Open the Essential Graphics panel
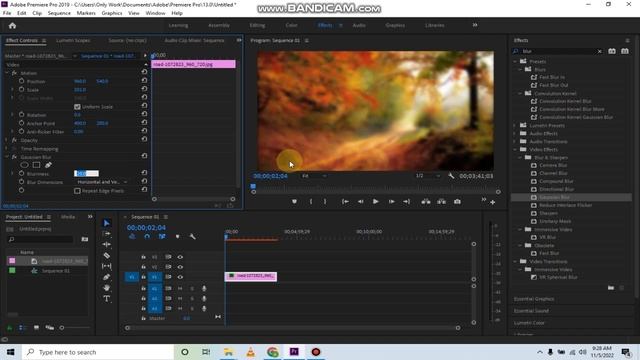Image resolution: width=640 pixels, height=360 pixels. point(534,299)
